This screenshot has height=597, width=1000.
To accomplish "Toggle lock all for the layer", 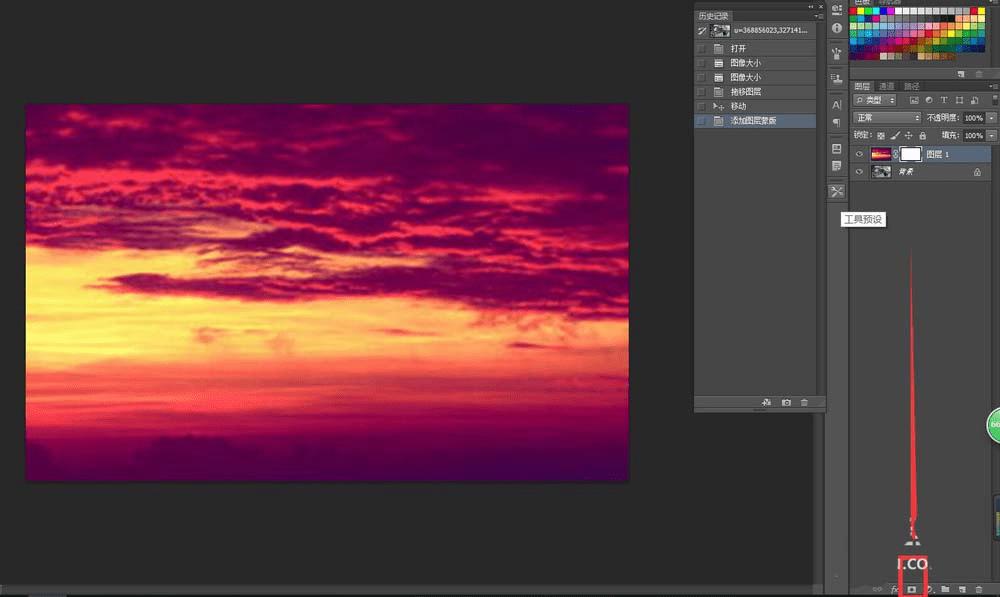I will 923,136.
